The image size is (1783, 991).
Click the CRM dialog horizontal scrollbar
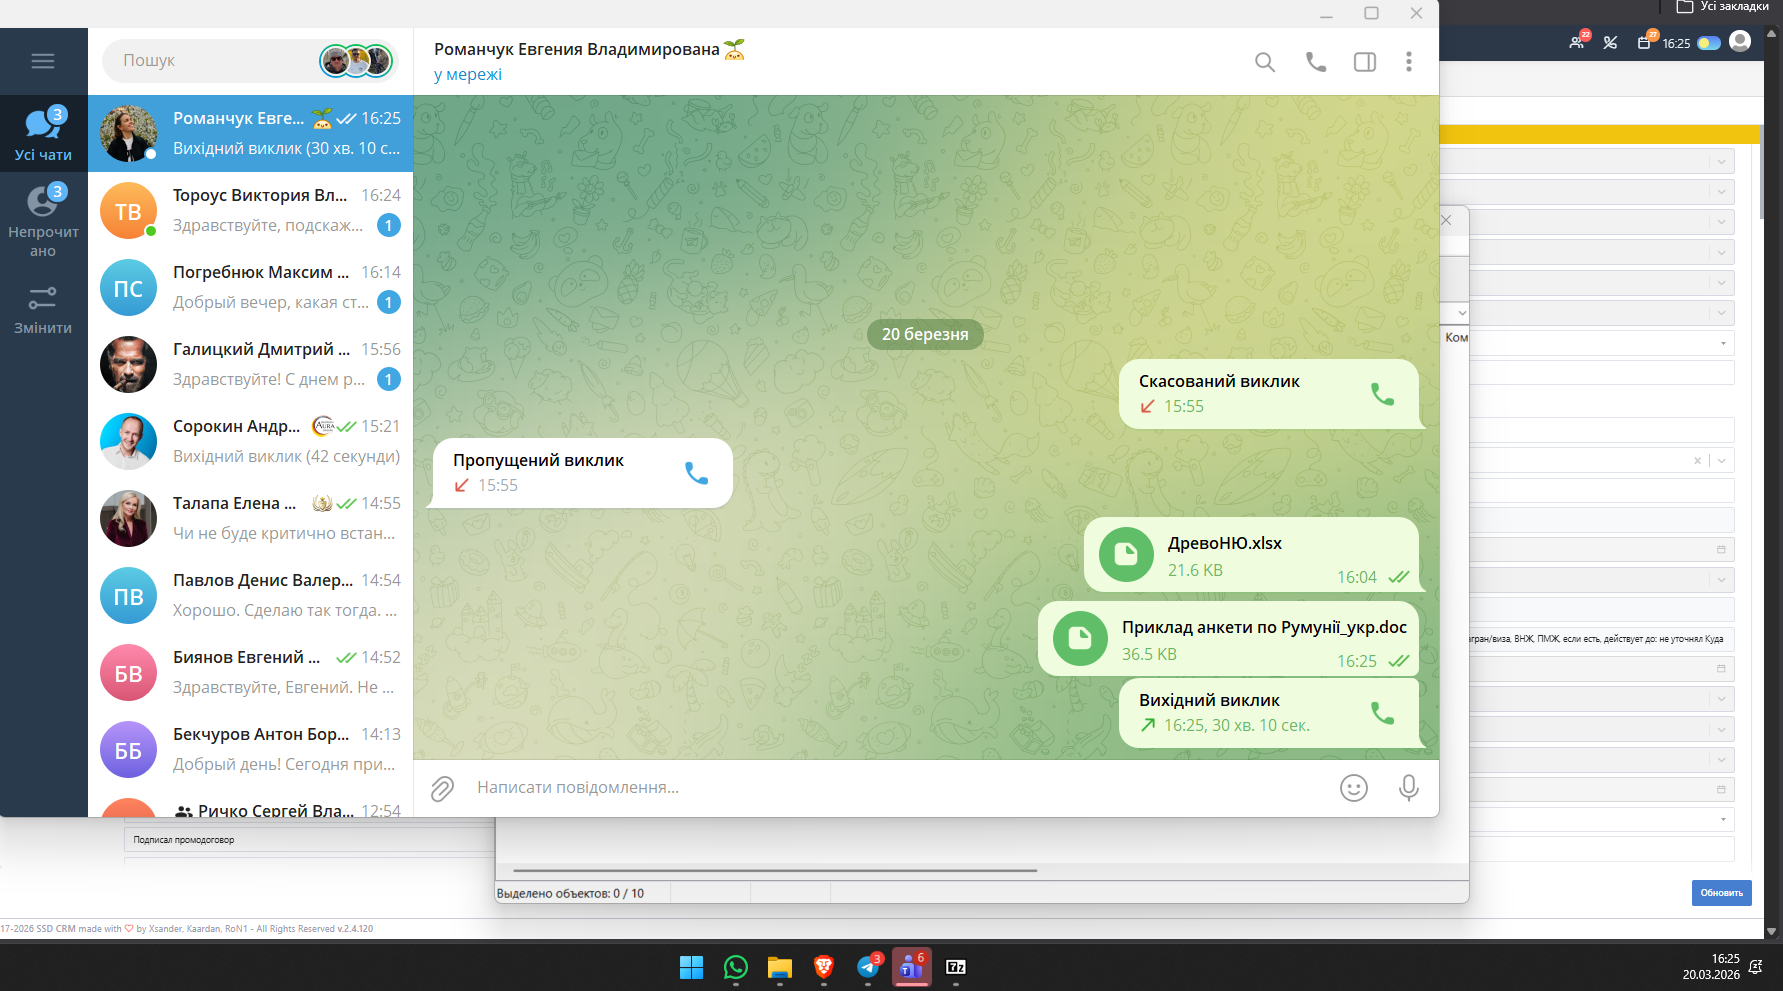pyautogui.click(x=775, y=871)
